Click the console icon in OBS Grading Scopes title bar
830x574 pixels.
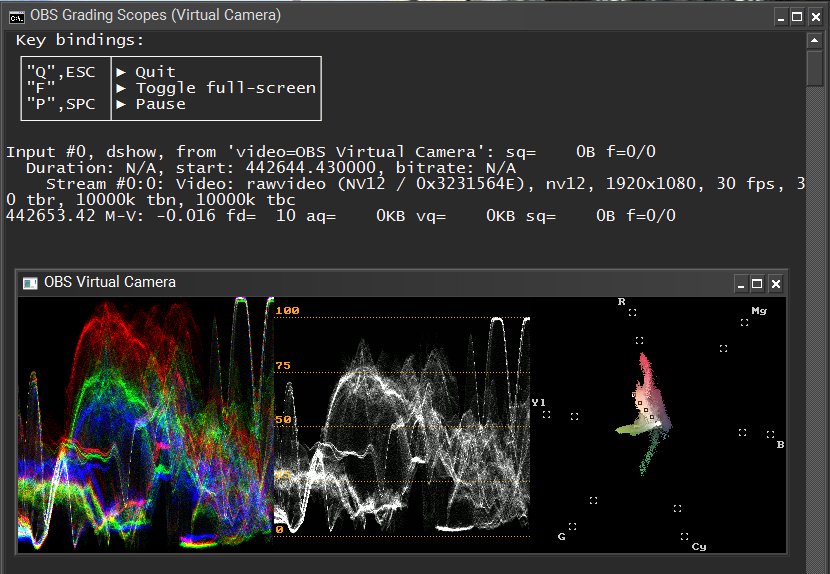[16, 17]
